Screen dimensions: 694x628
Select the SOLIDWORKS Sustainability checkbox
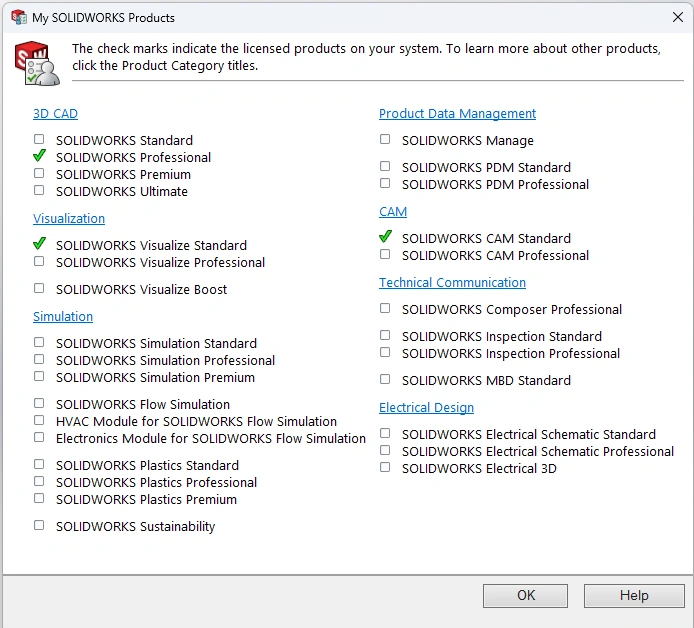click(x=39, y=525)
